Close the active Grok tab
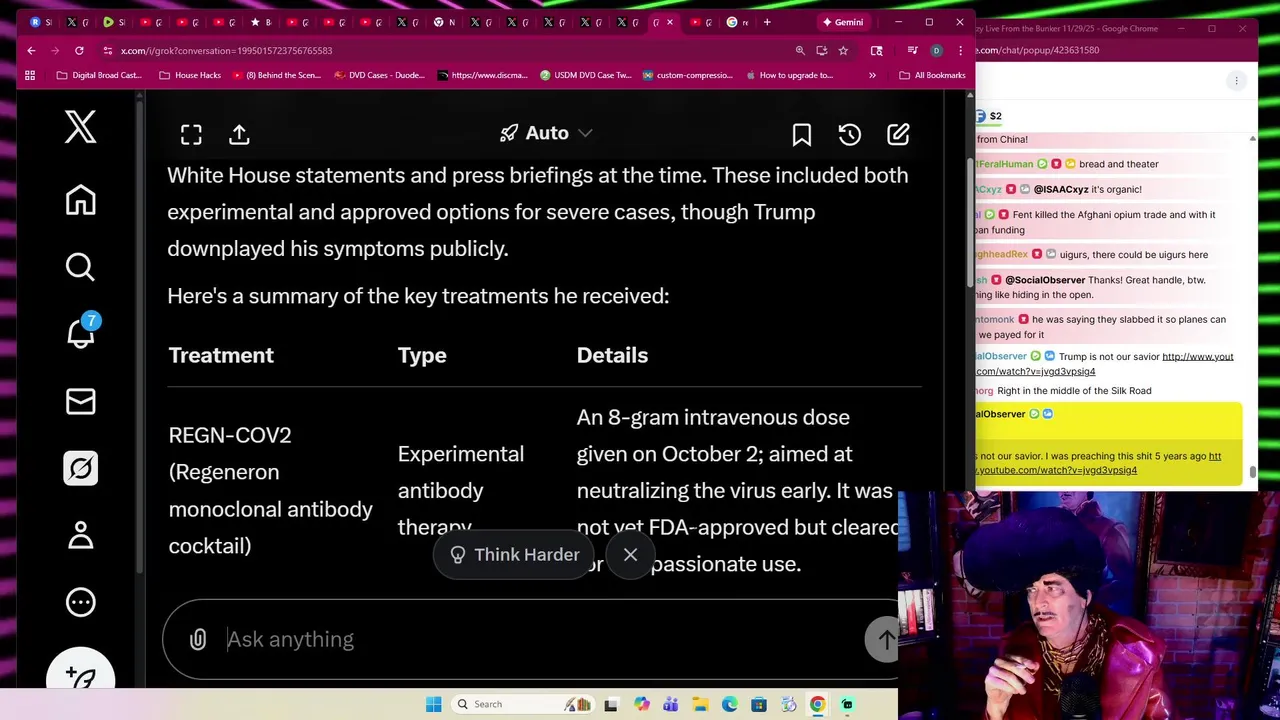Viewport: 1280px width, 720px height. [x=670, y=22]
